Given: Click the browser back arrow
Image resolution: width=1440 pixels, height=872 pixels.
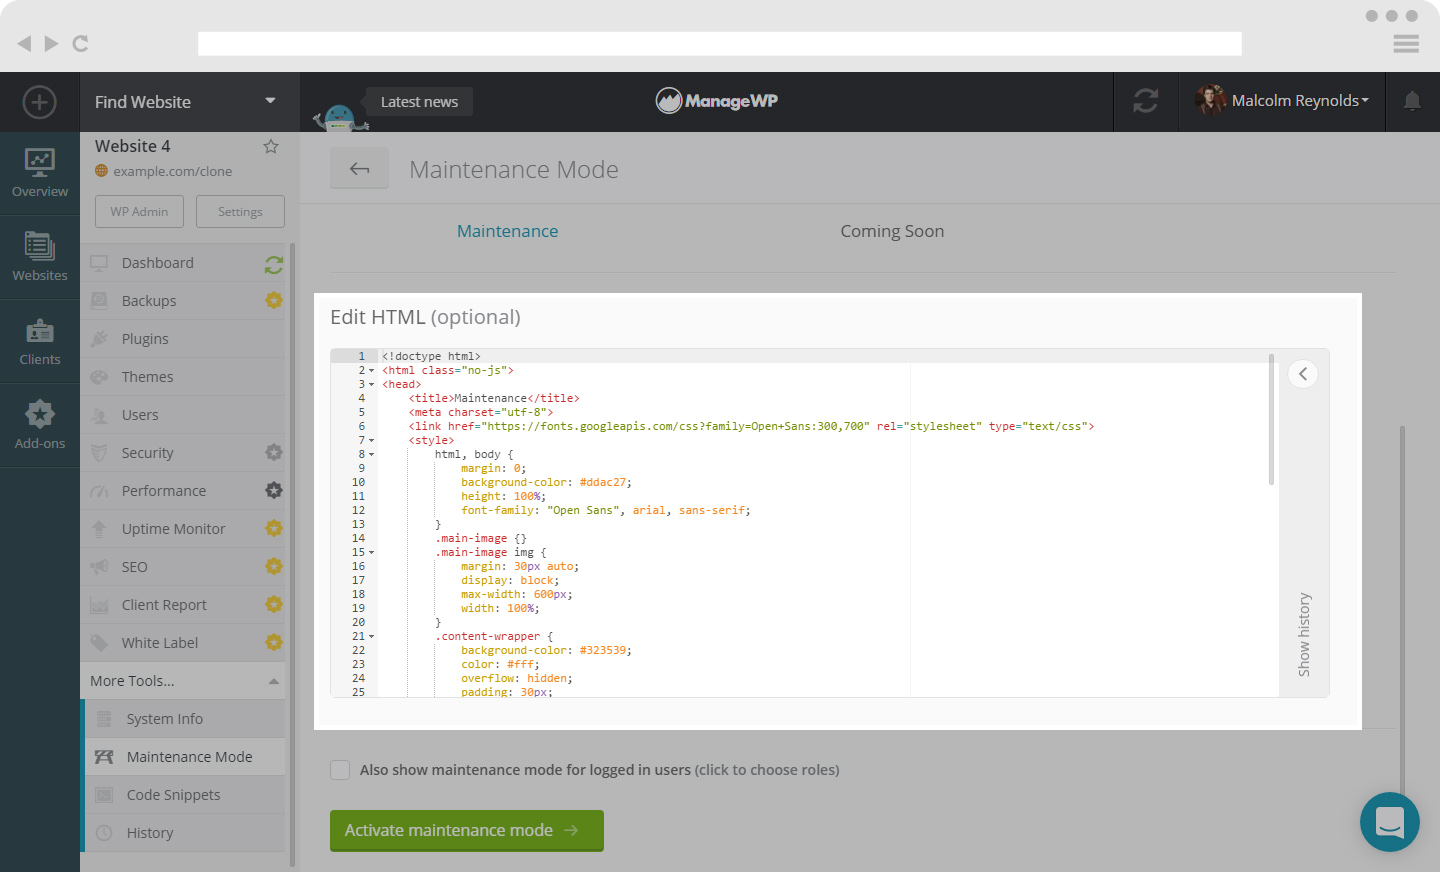Looking at the screenshot, I should (24, 43).
